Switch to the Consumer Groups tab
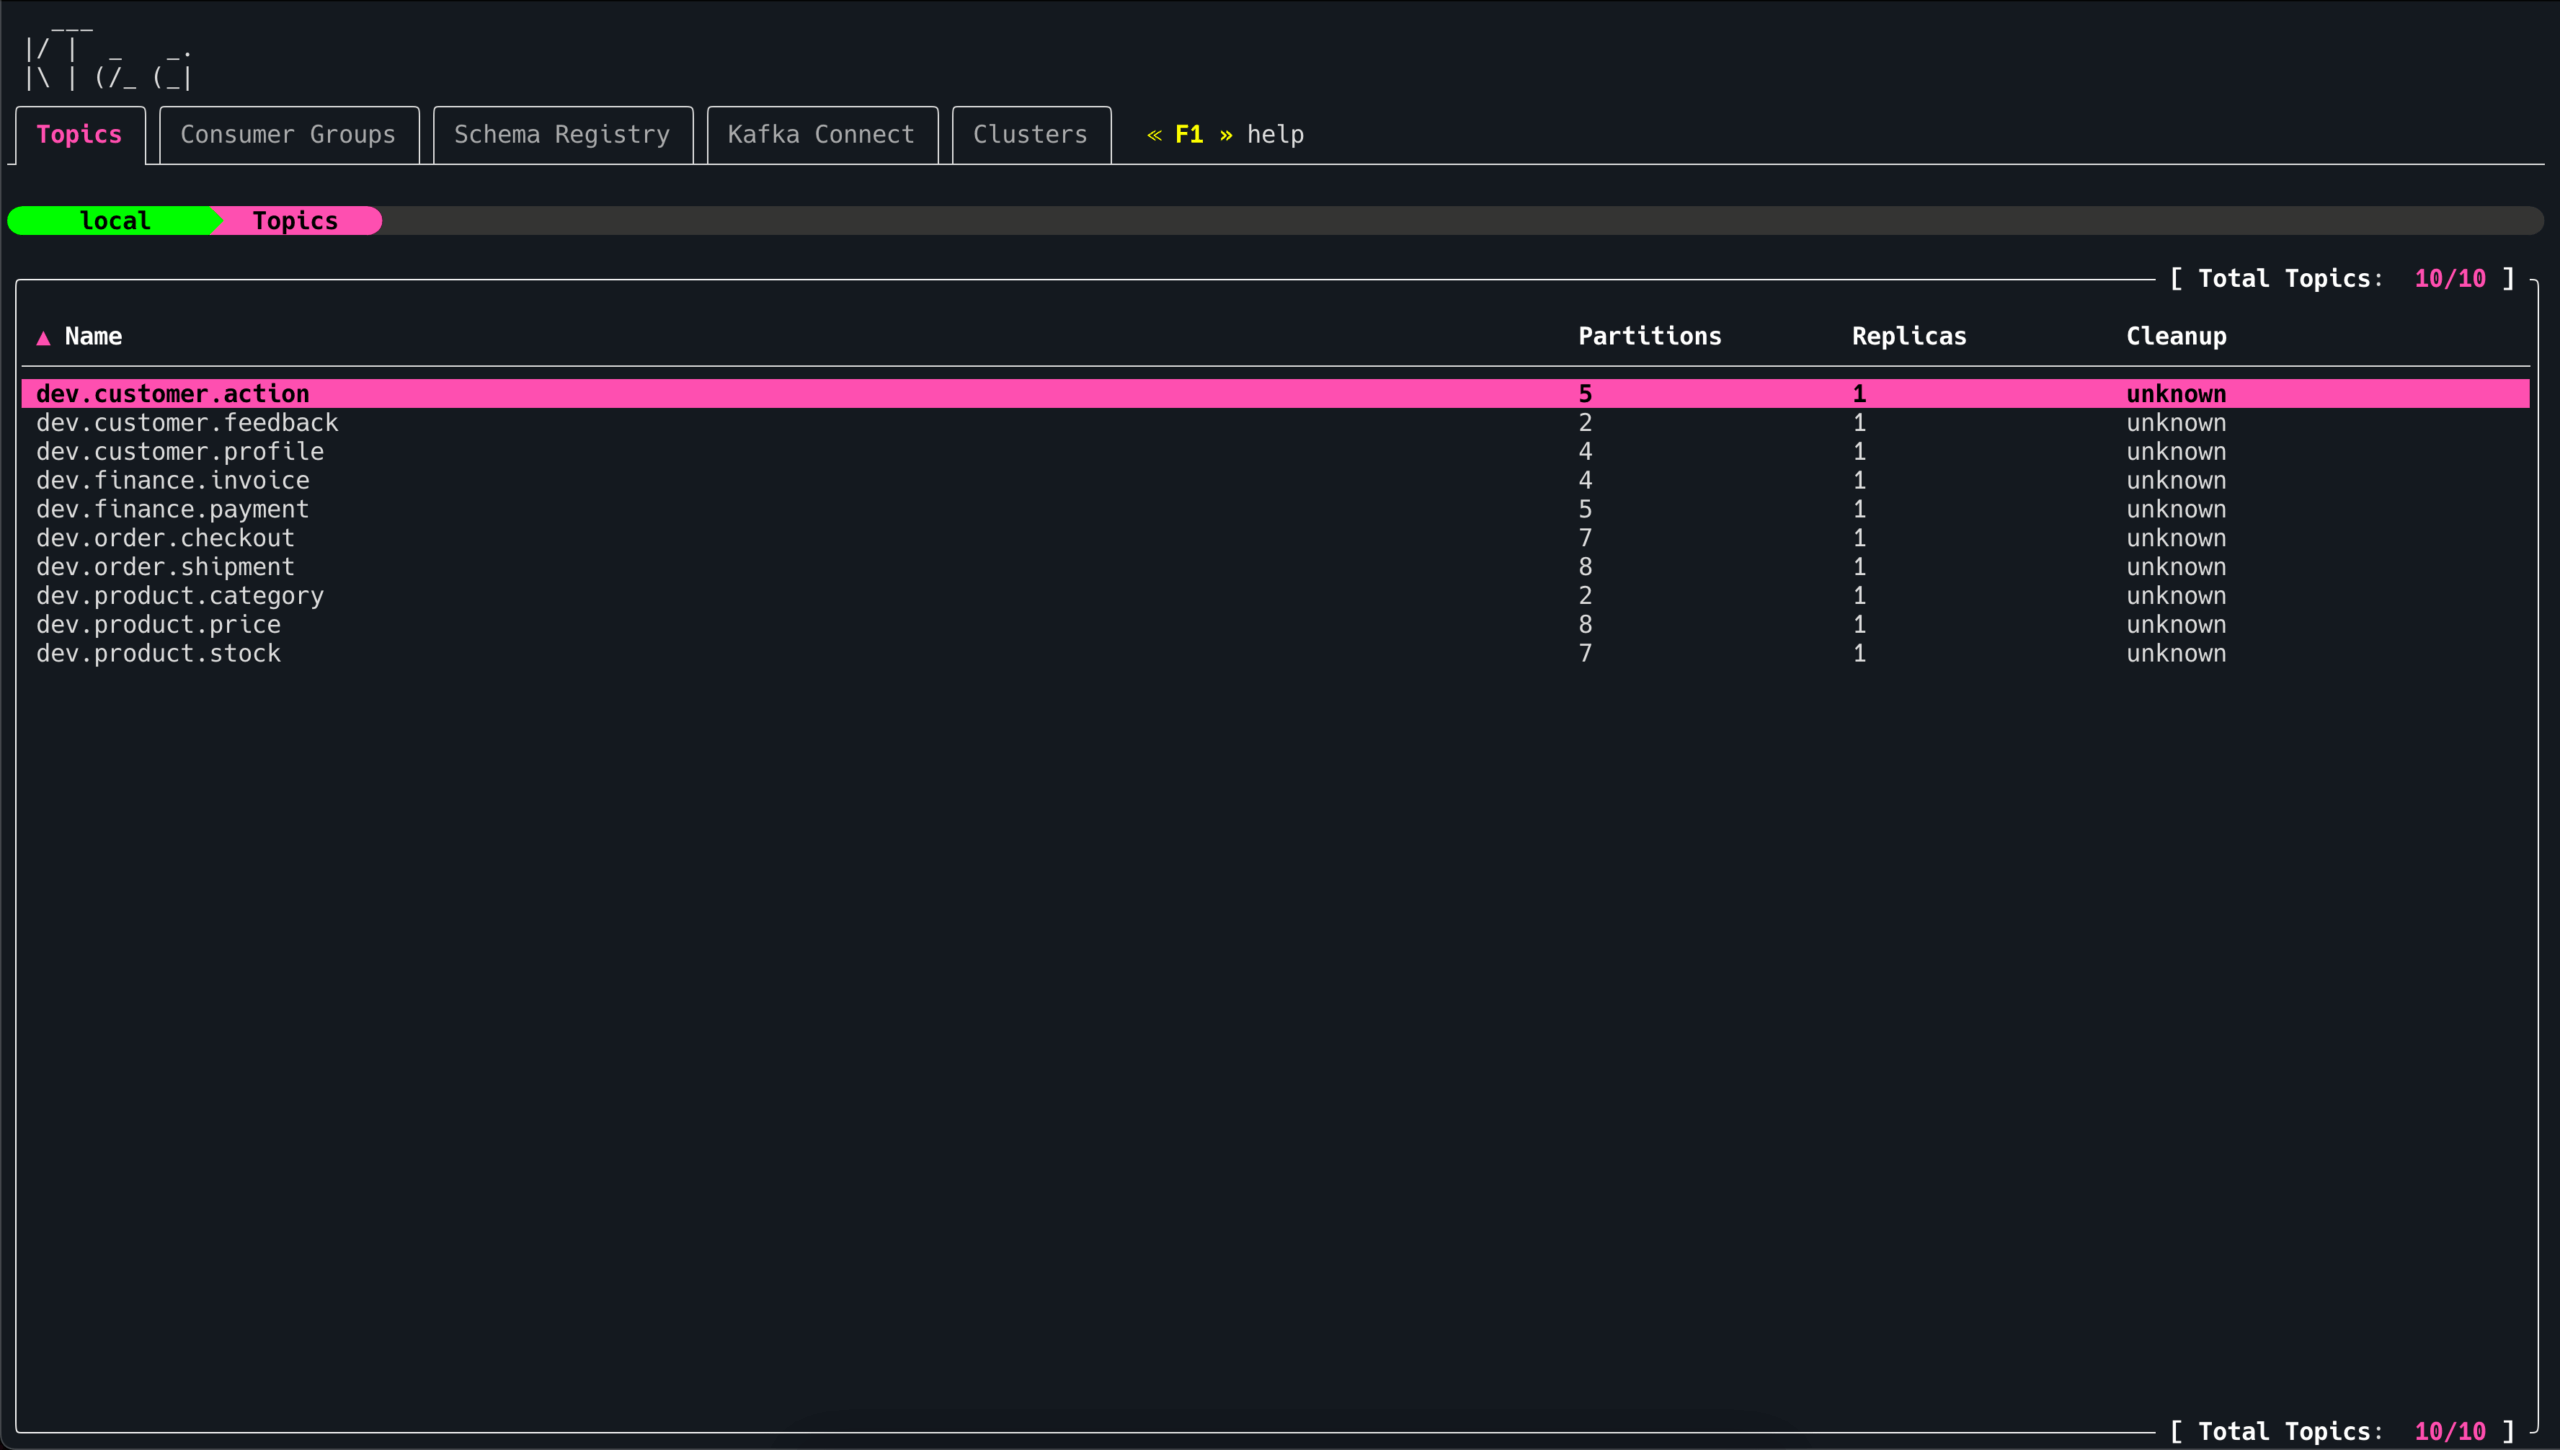Screen dimensions: 2560x1450 click(288, 135)
